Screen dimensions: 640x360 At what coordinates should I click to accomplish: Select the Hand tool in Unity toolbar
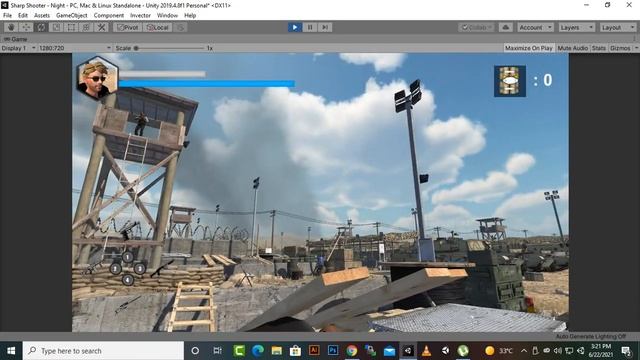tap(11, 27)
